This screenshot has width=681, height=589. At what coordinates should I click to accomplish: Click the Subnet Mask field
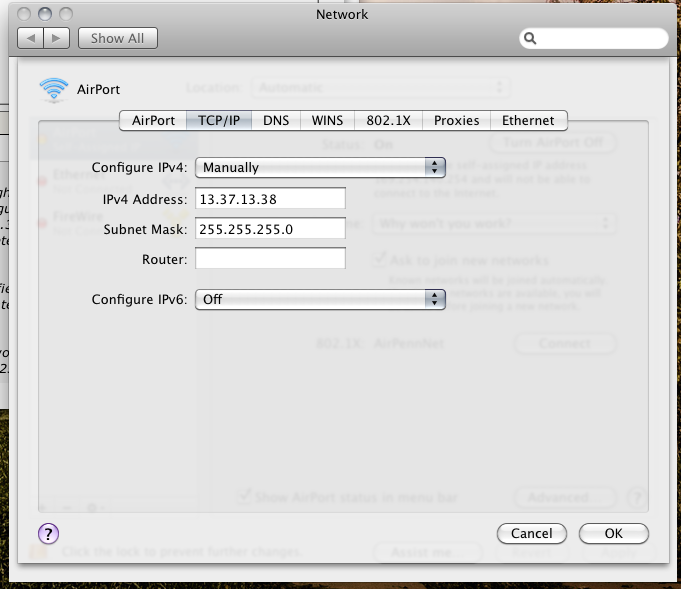(270, 228)
